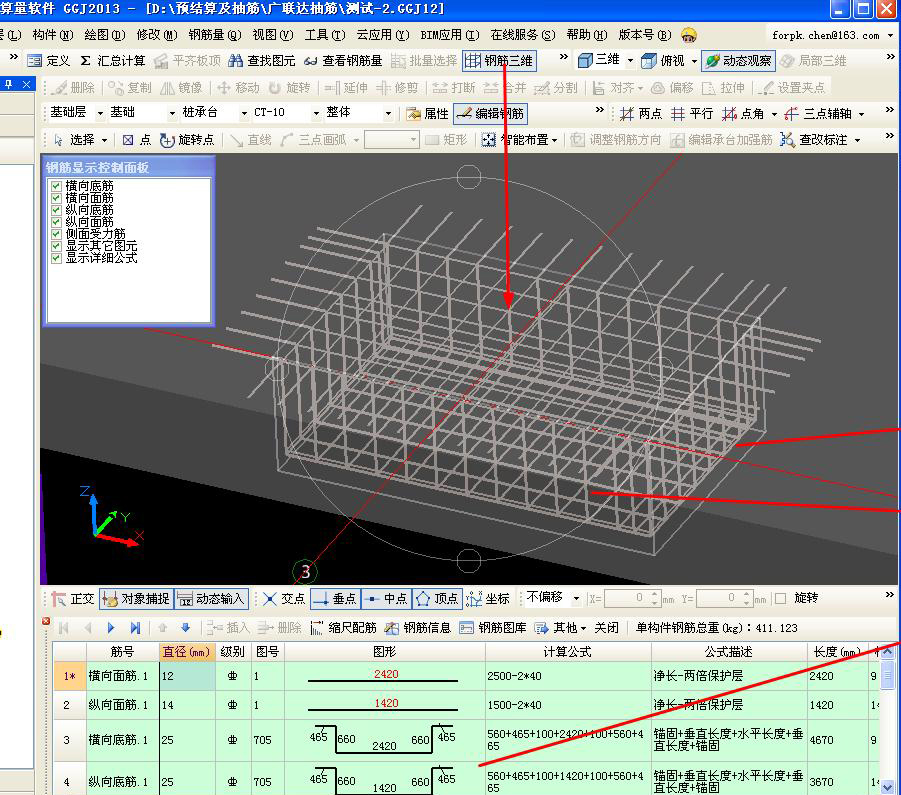Uncheck 显示其它图元 checkbox

(56, 246)
